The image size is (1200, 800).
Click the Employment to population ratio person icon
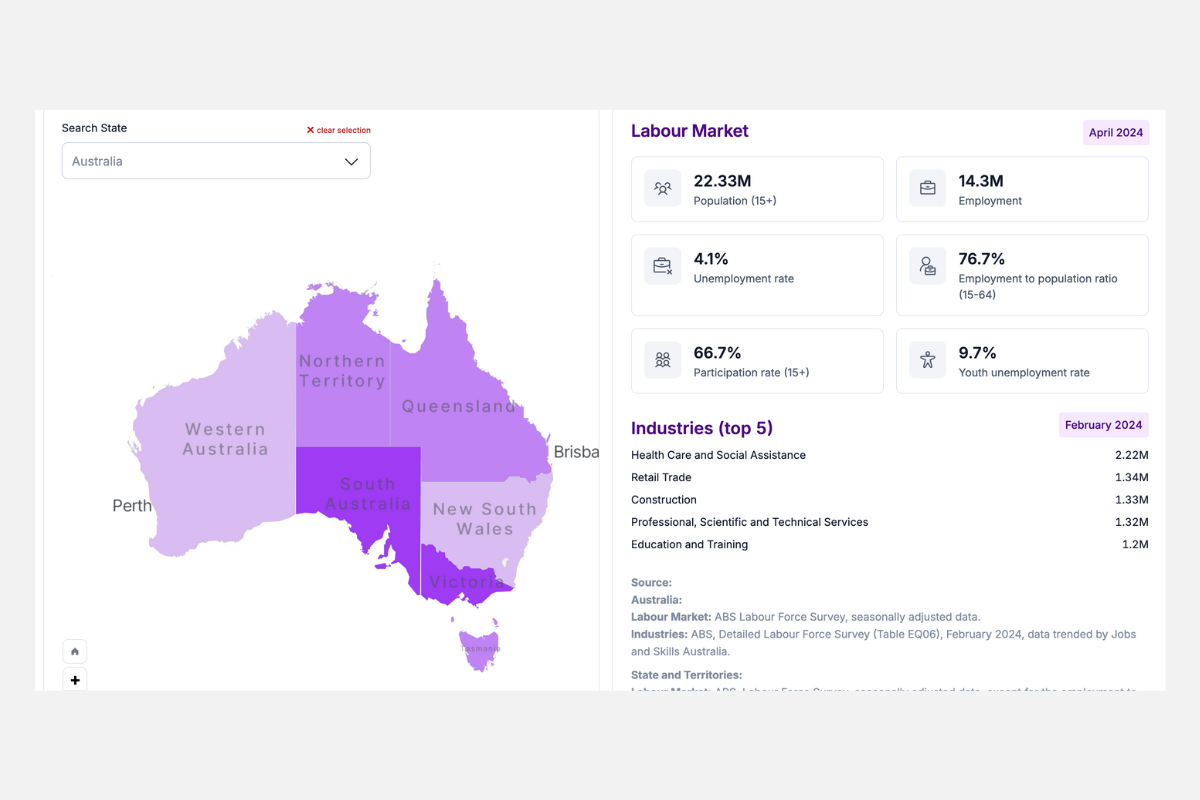point(927,265)
